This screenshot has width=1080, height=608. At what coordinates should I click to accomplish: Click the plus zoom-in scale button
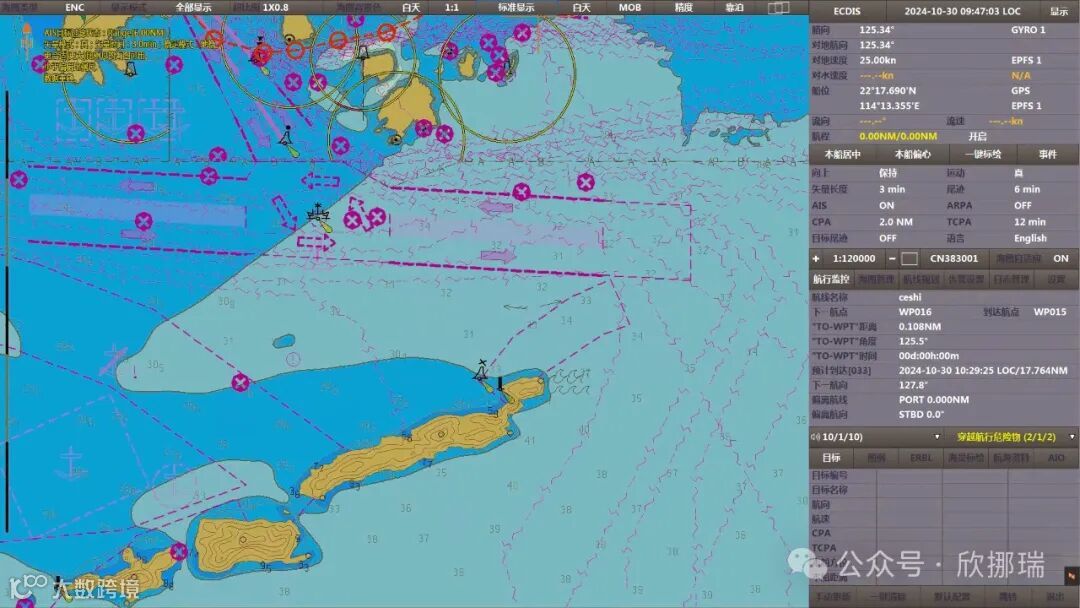(816, 259)
